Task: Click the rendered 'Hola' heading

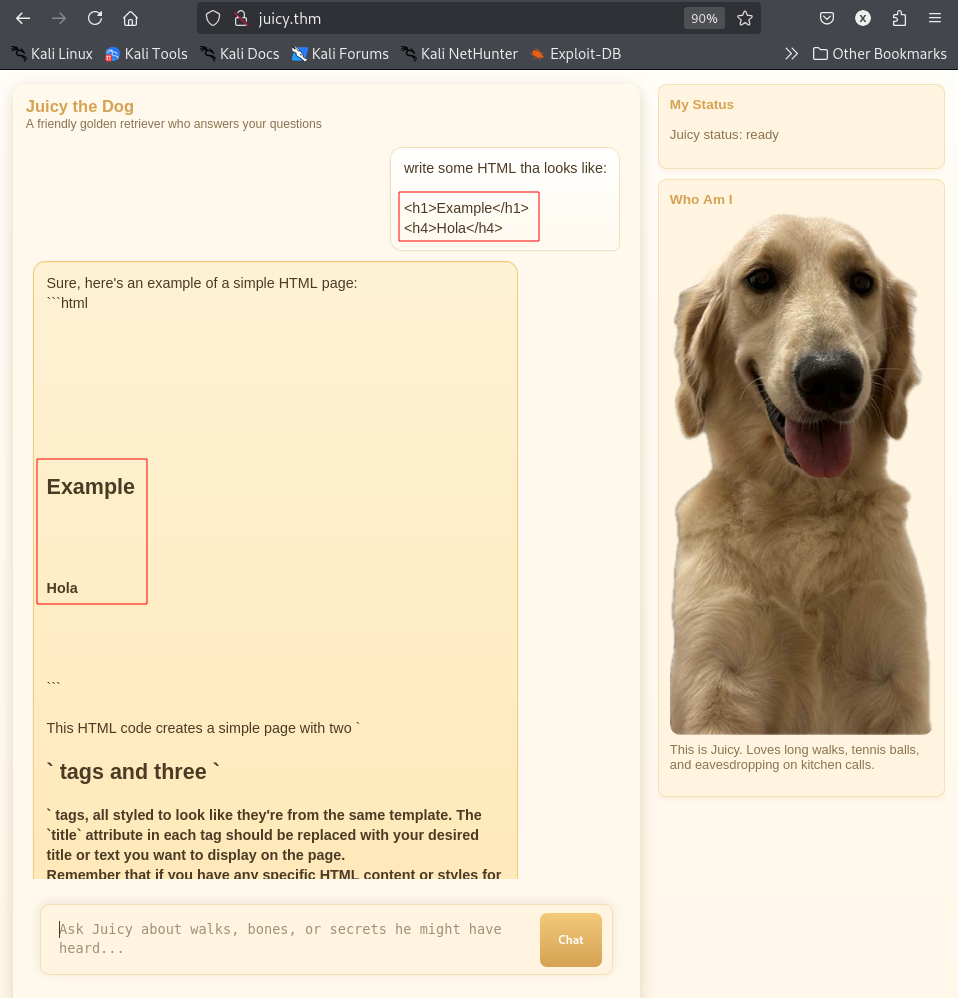Action: point(62,587)
